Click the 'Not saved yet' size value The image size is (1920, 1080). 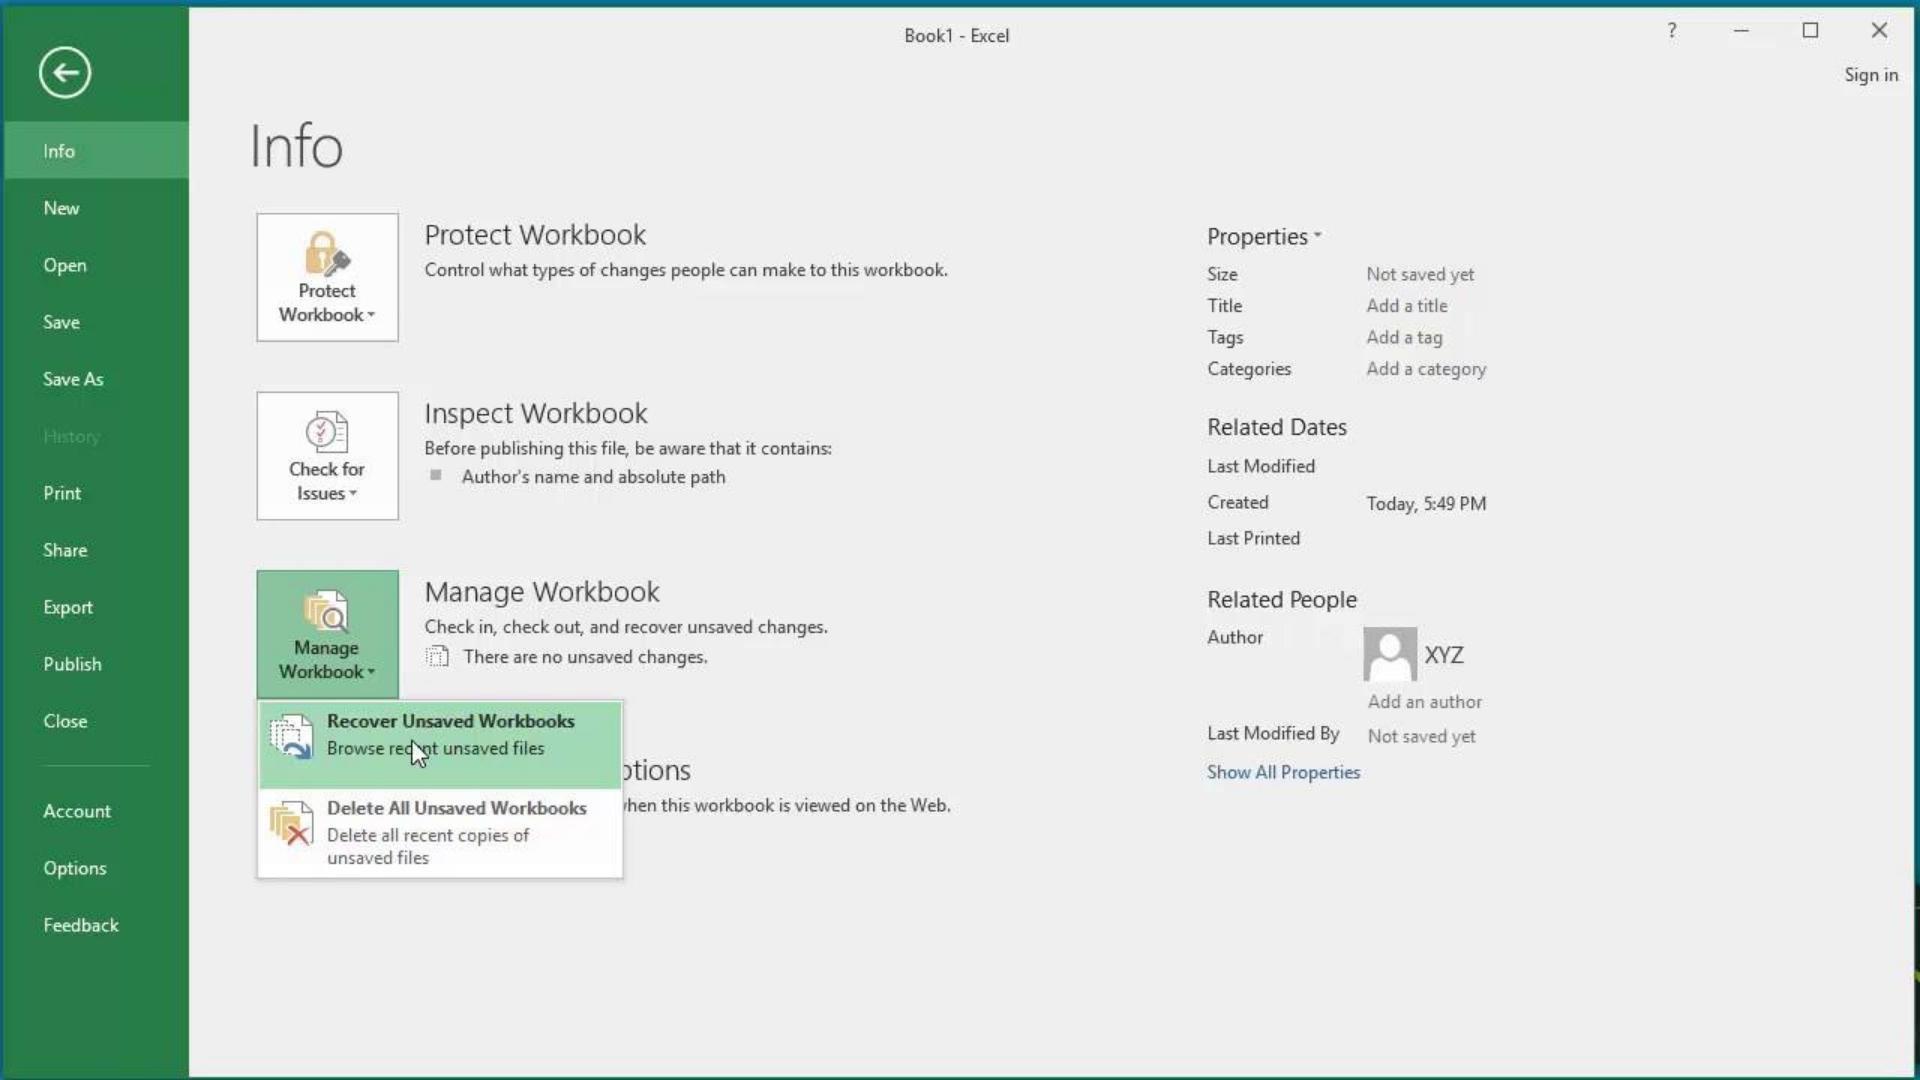tap(1420, 274)
